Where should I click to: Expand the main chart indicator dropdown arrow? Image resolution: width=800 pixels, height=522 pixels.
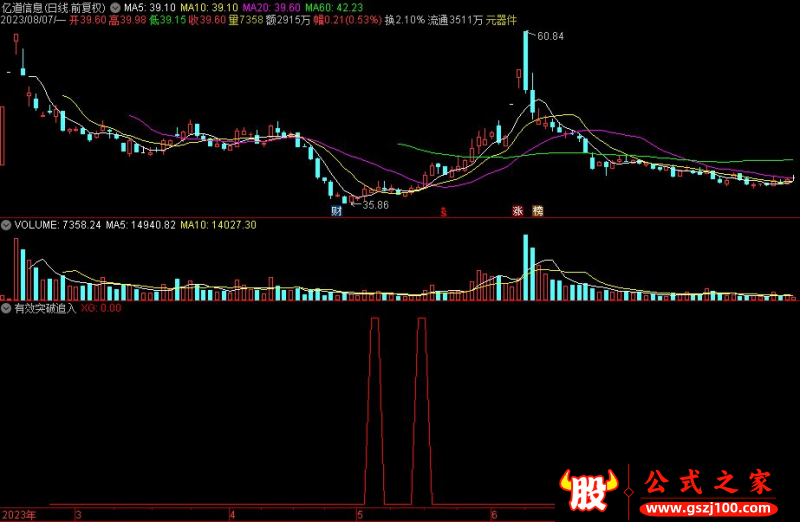(115, 8)
